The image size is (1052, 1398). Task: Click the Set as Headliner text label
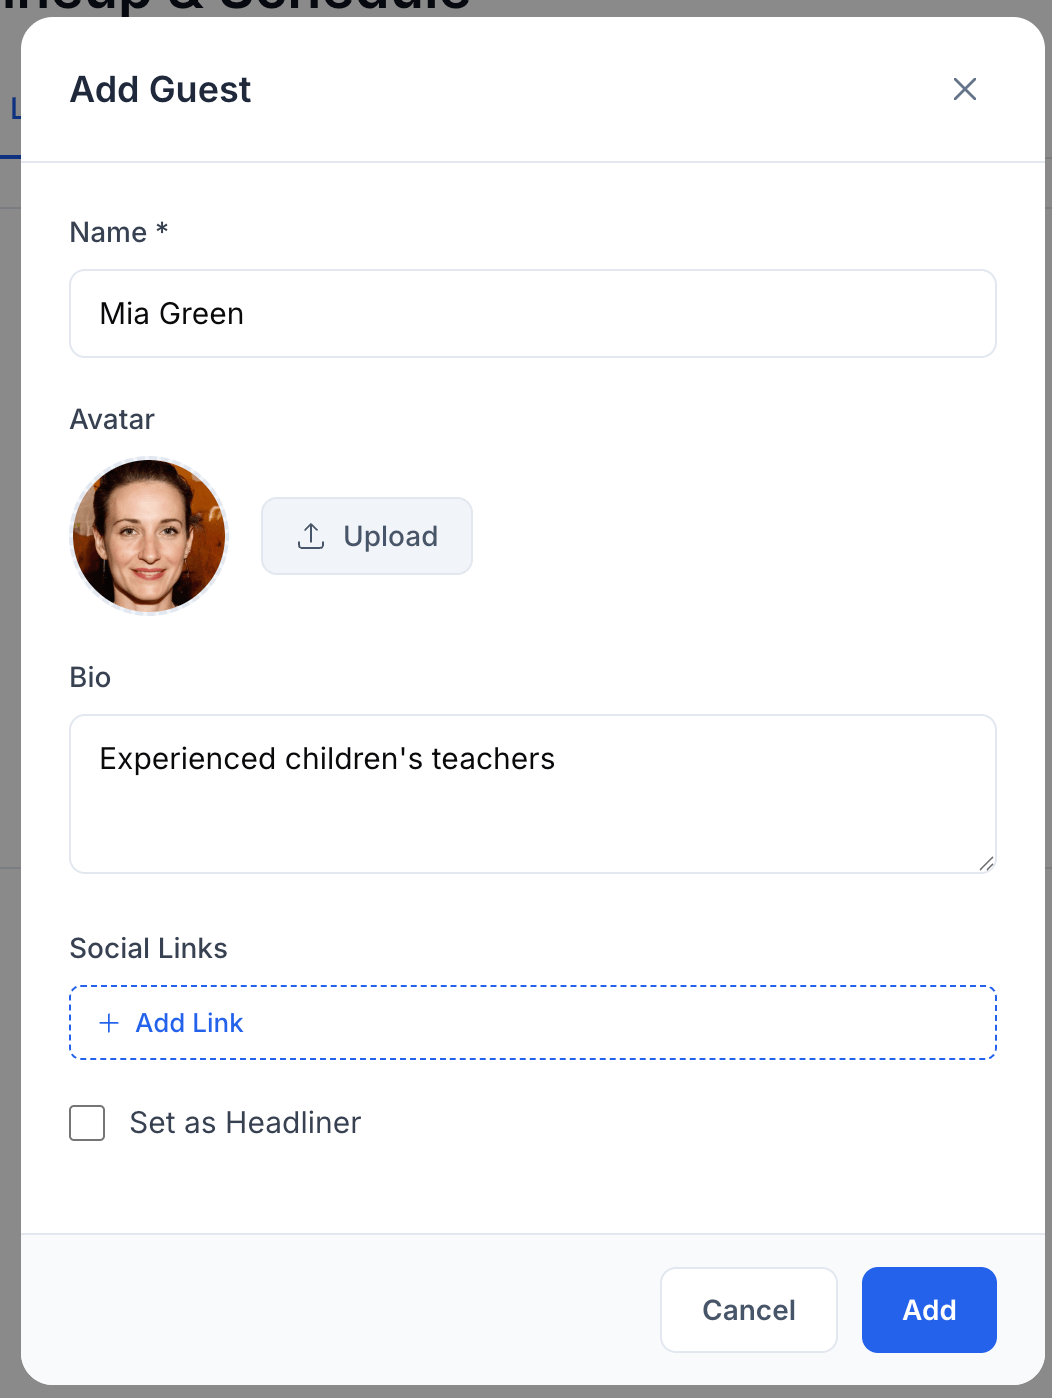click(x=244, y=1122)
